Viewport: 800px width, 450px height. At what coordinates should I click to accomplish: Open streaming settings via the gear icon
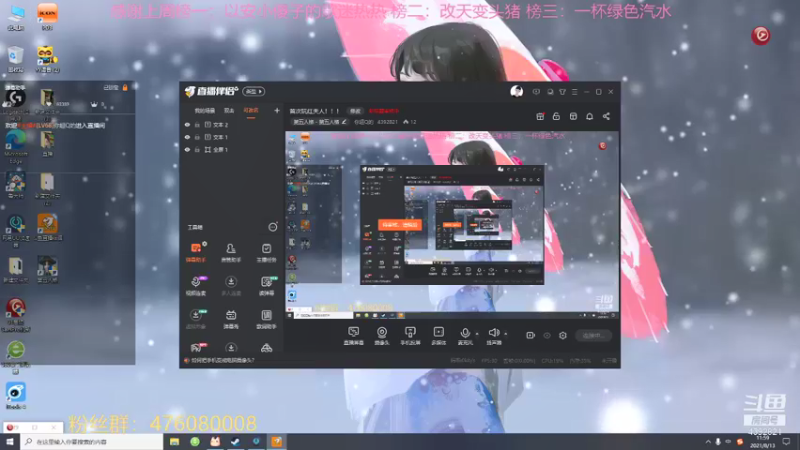[x=563, y=335]
